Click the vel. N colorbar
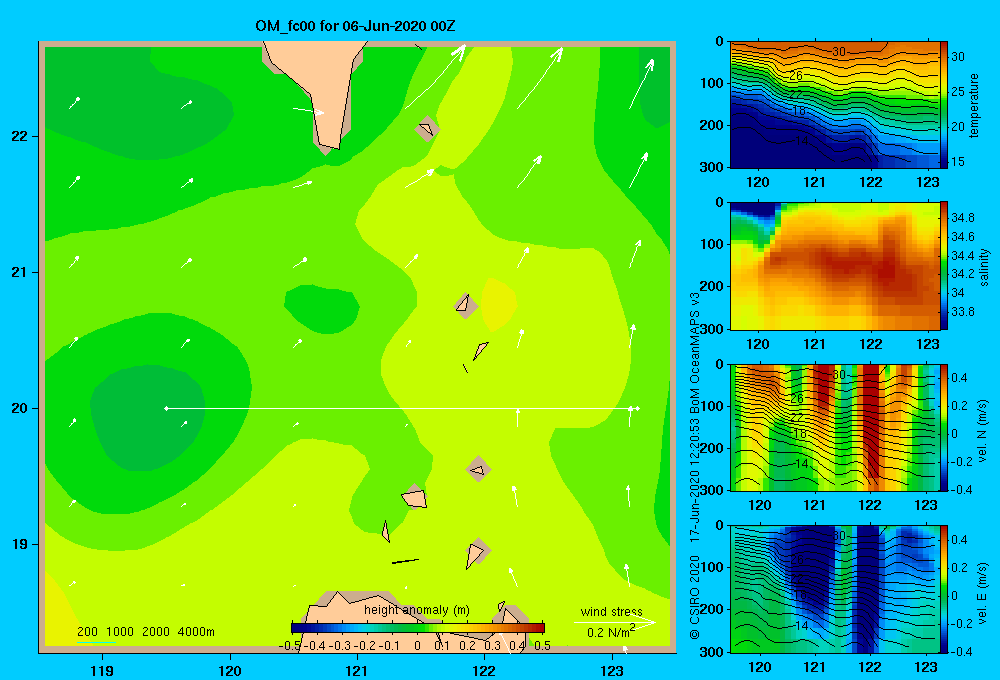 point(944,427)
